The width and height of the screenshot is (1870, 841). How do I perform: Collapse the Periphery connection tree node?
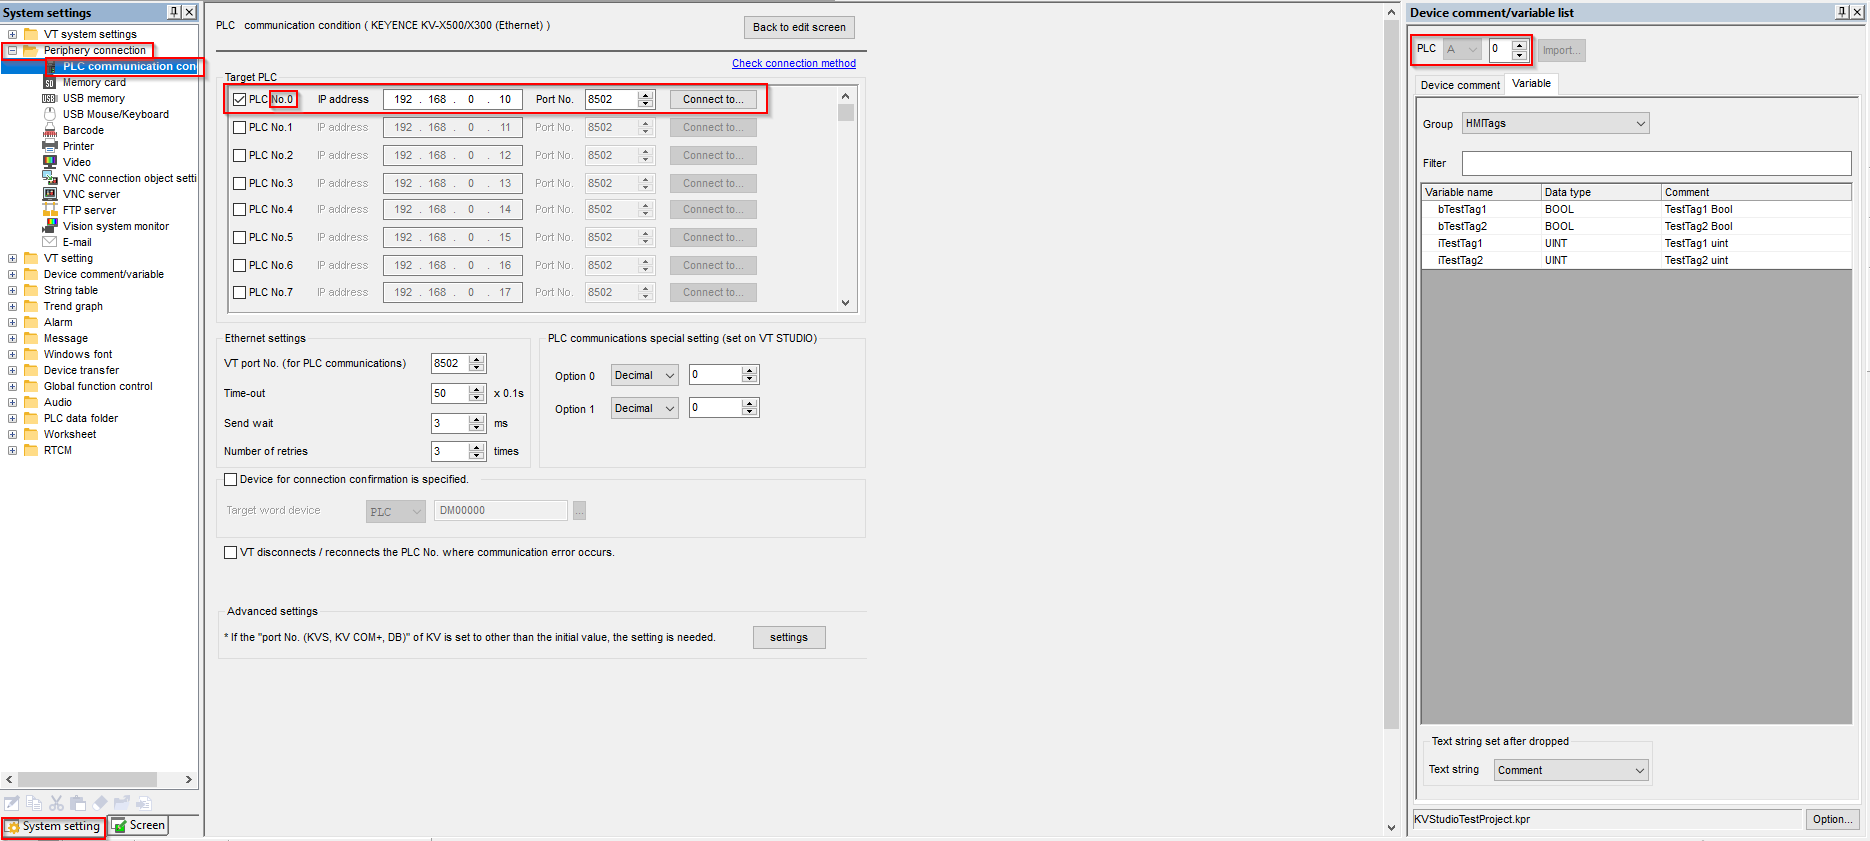[x=12, y=50]
